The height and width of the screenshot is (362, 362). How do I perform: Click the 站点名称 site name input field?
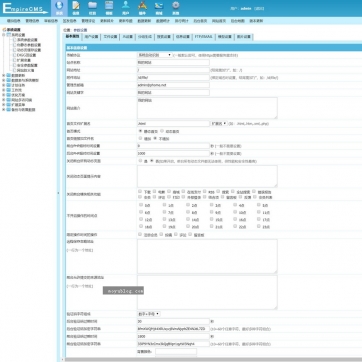pyautogui.click(x=173, y=62)
